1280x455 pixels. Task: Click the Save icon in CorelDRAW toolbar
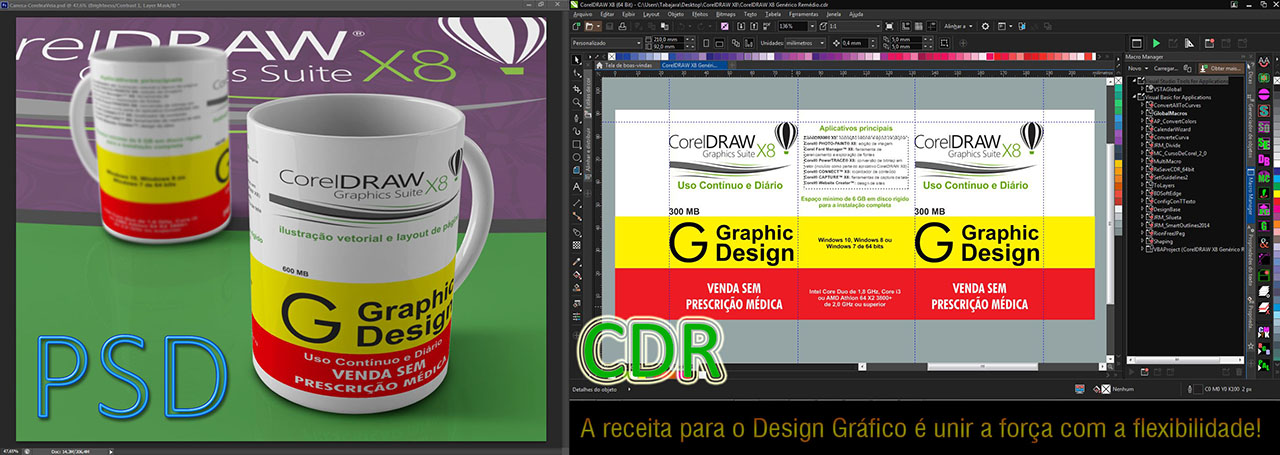click(x=609, y=26)
